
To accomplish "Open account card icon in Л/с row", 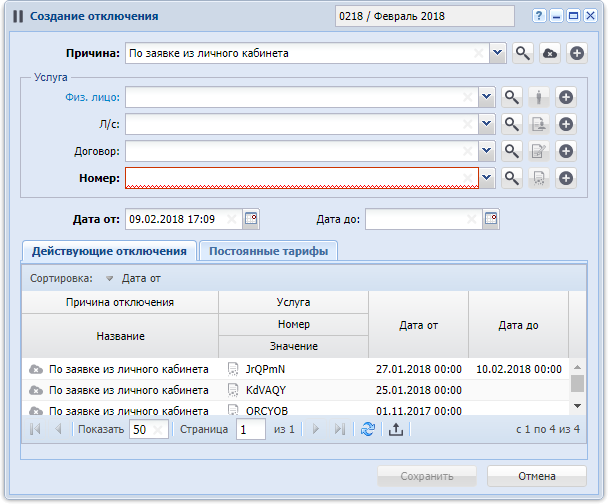I will tap(539, 124).
